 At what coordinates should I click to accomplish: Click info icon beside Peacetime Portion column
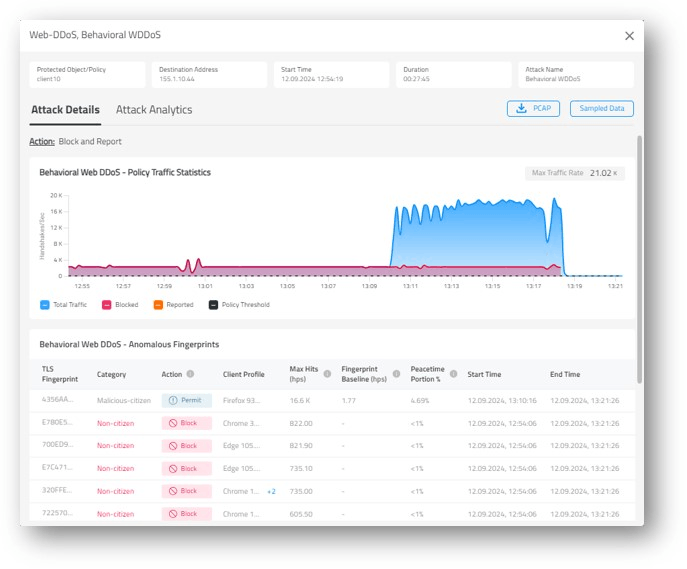click(x=453, y=374)
